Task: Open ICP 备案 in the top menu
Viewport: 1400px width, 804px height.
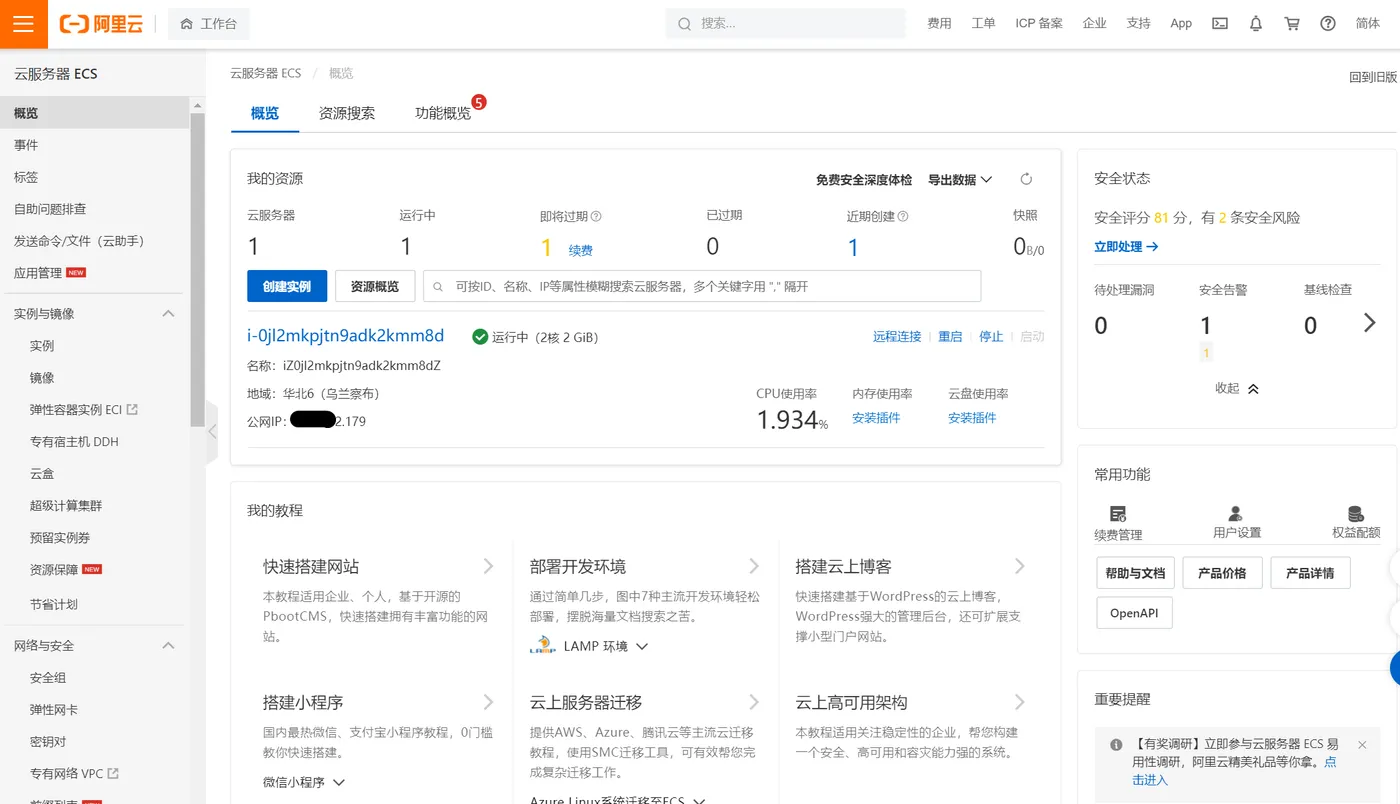Action: point(1039,24)
